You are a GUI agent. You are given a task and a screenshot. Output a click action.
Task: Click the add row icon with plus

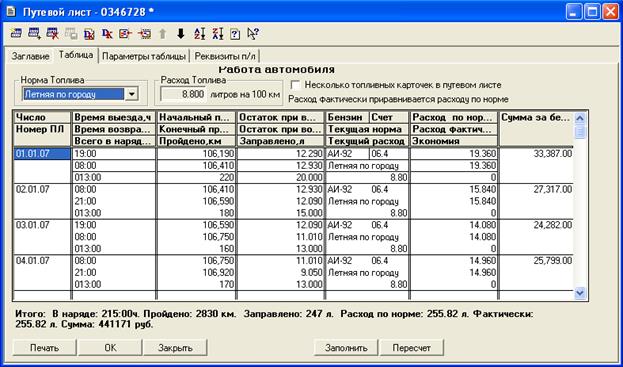(35, 34)
